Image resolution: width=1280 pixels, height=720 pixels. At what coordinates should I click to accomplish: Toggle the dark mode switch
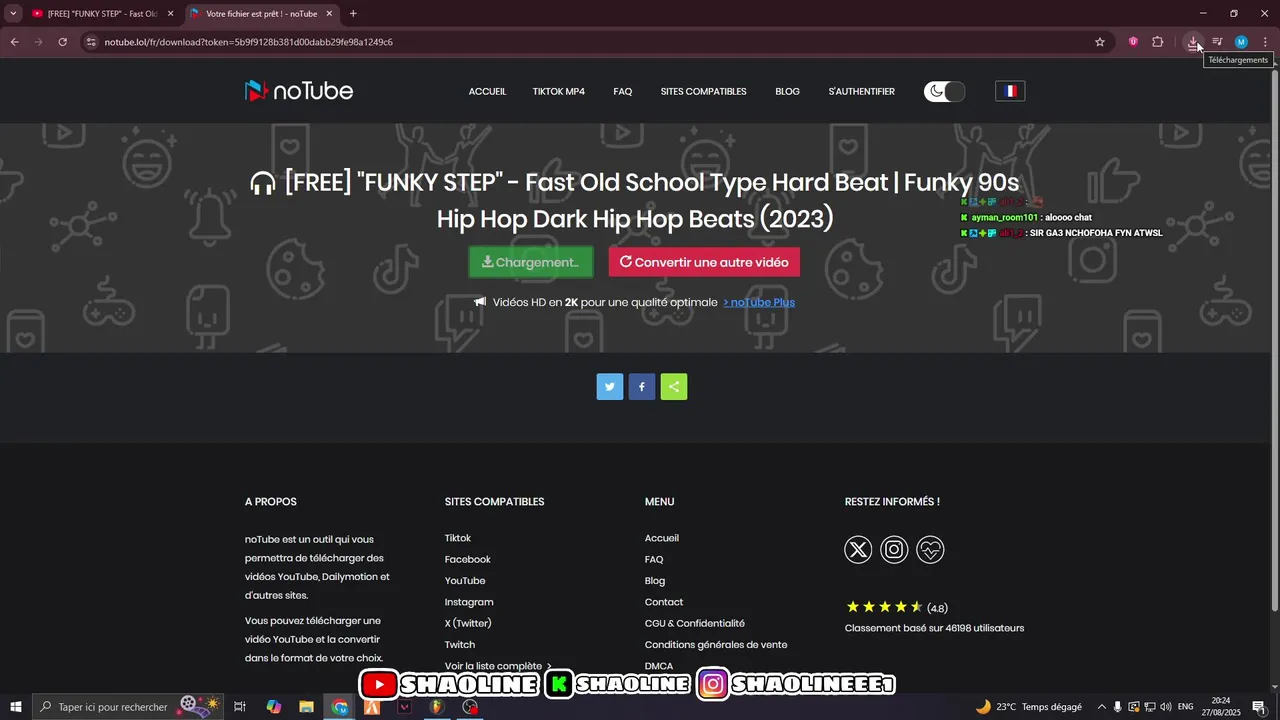[x=944, y=91]
